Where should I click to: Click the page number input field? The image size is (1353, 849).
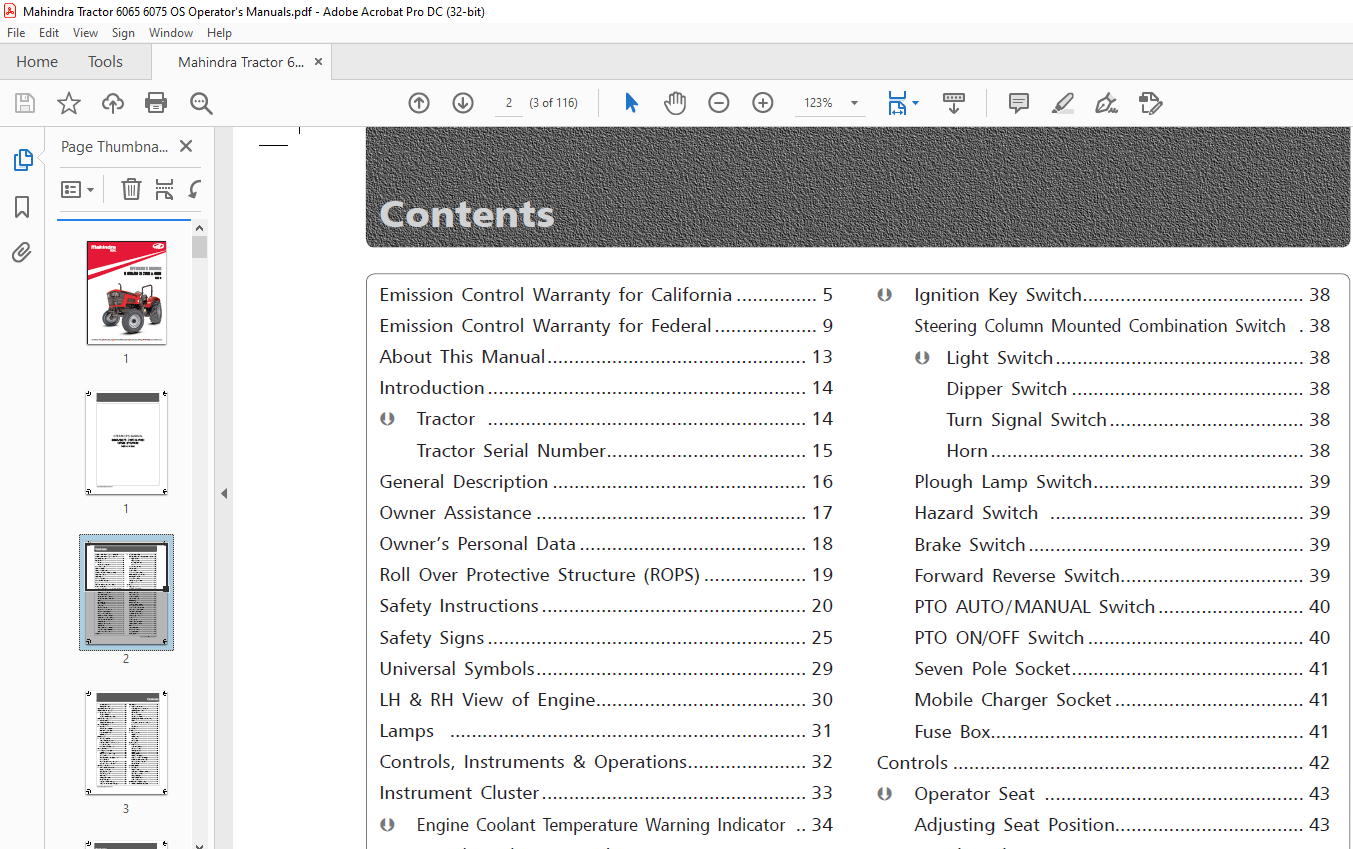509,103
